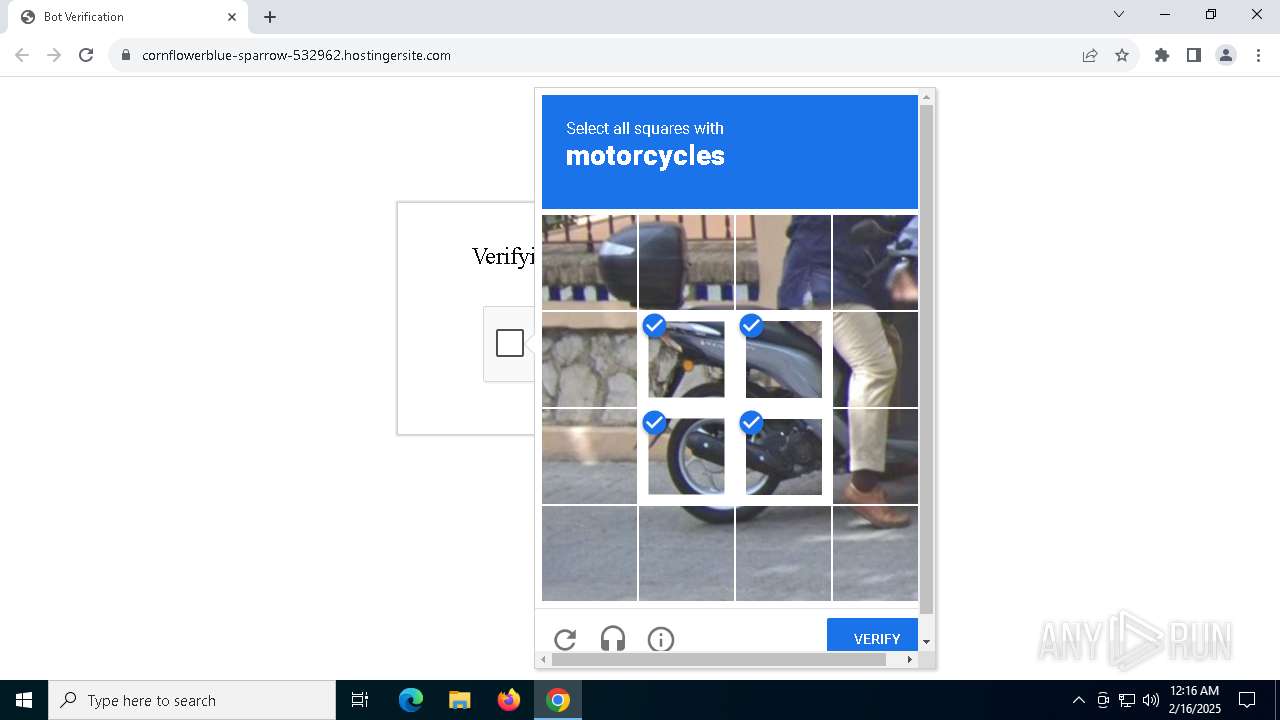Deselect checked tile showing rear wheel
Image resolution: width=1280 pixels, height=720 pixels.
pyautogui.click(x=686, y=456)
